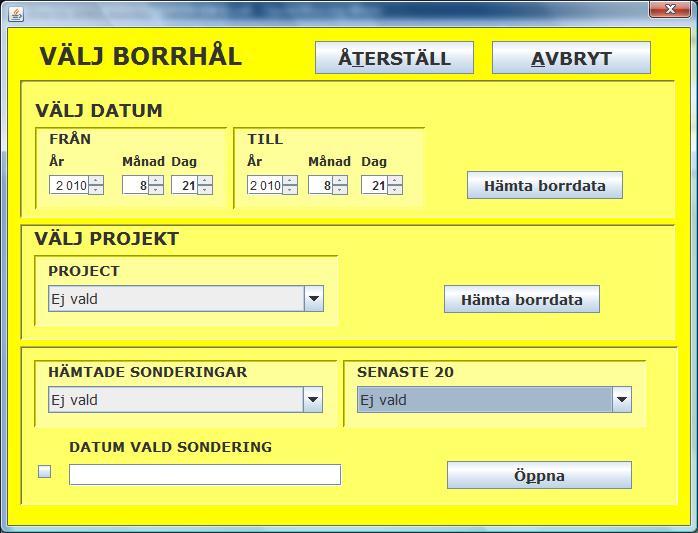Click the Öppna button
The width and height of the screenshot is (698, 533).
point(539,475)
